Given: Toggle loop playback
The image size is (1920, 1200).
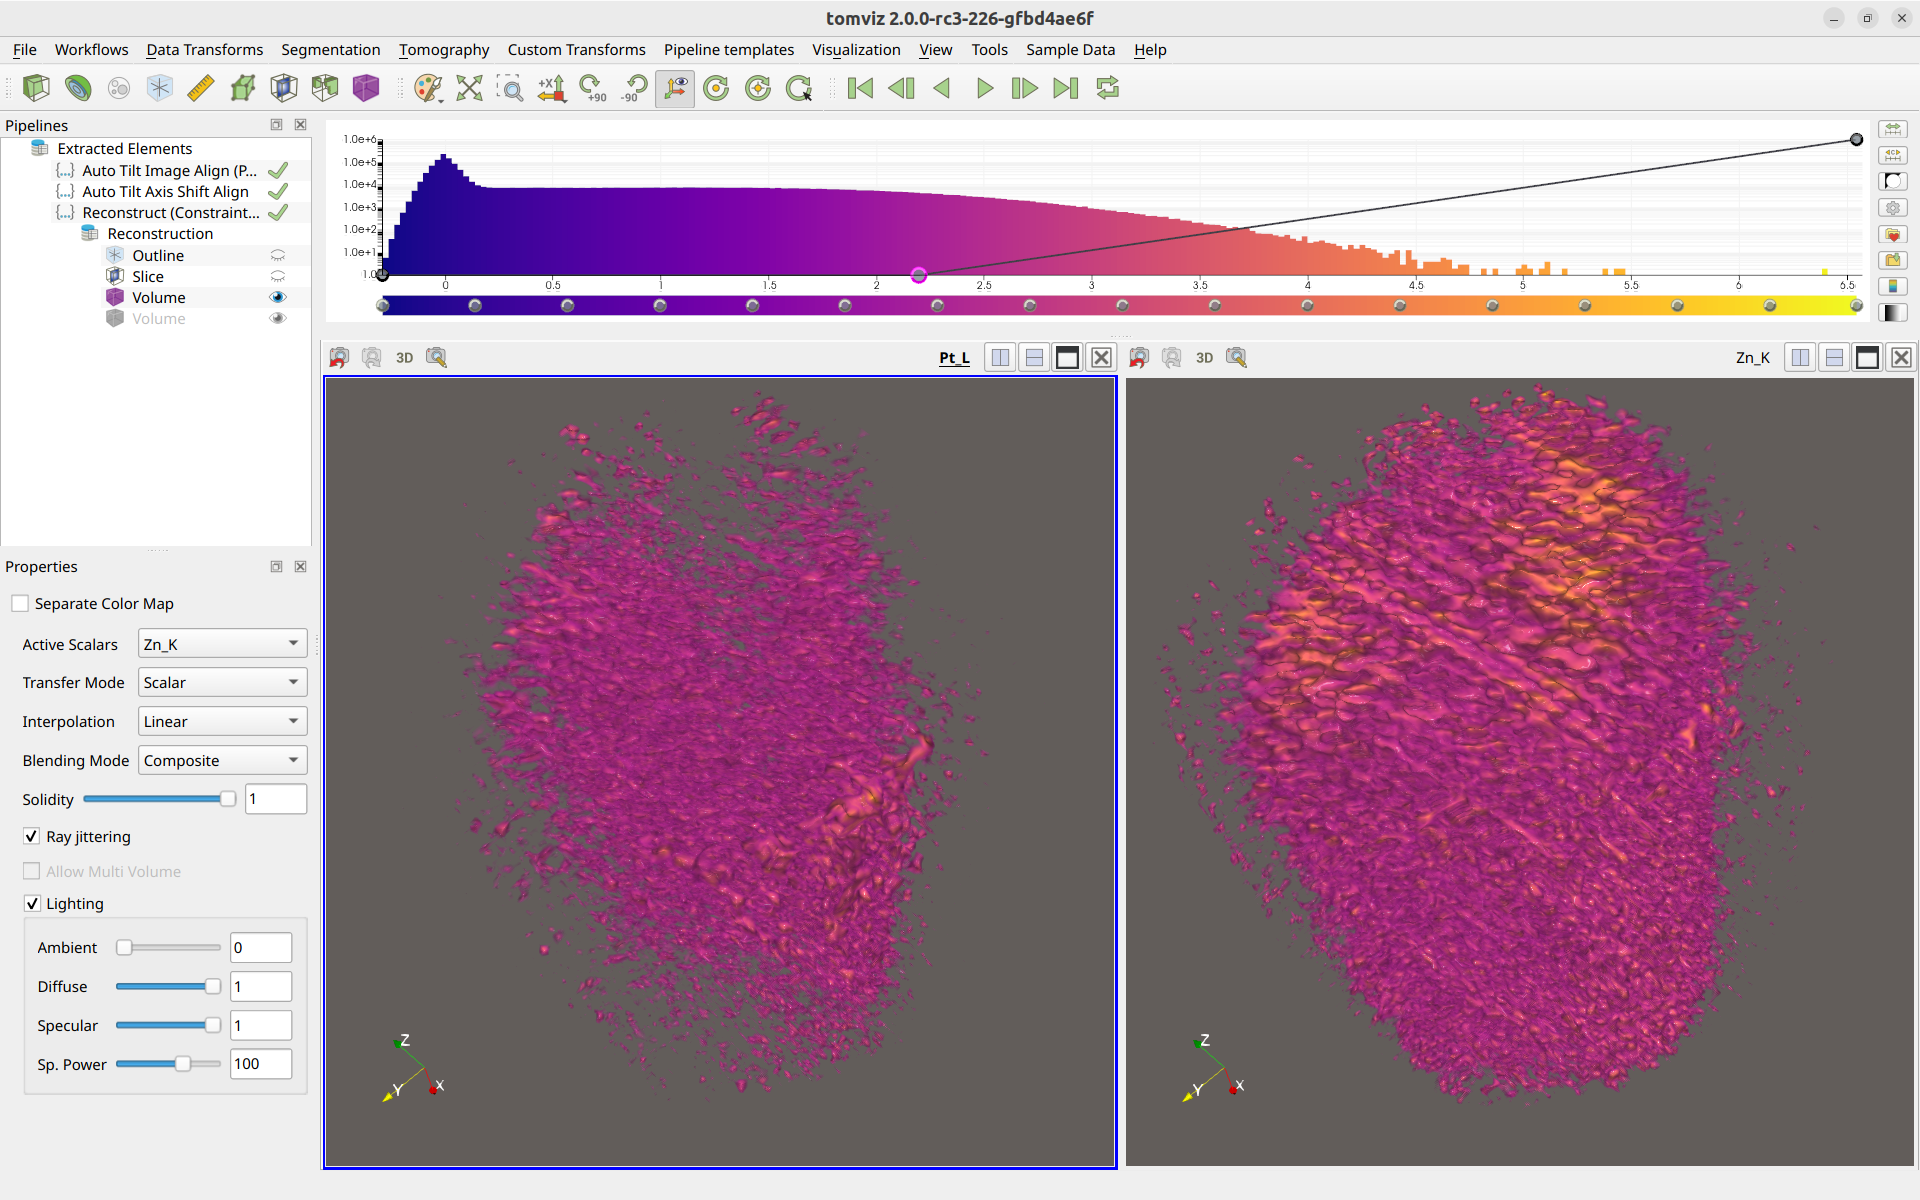Looking at the screenshot, I should coord(1108,88).
